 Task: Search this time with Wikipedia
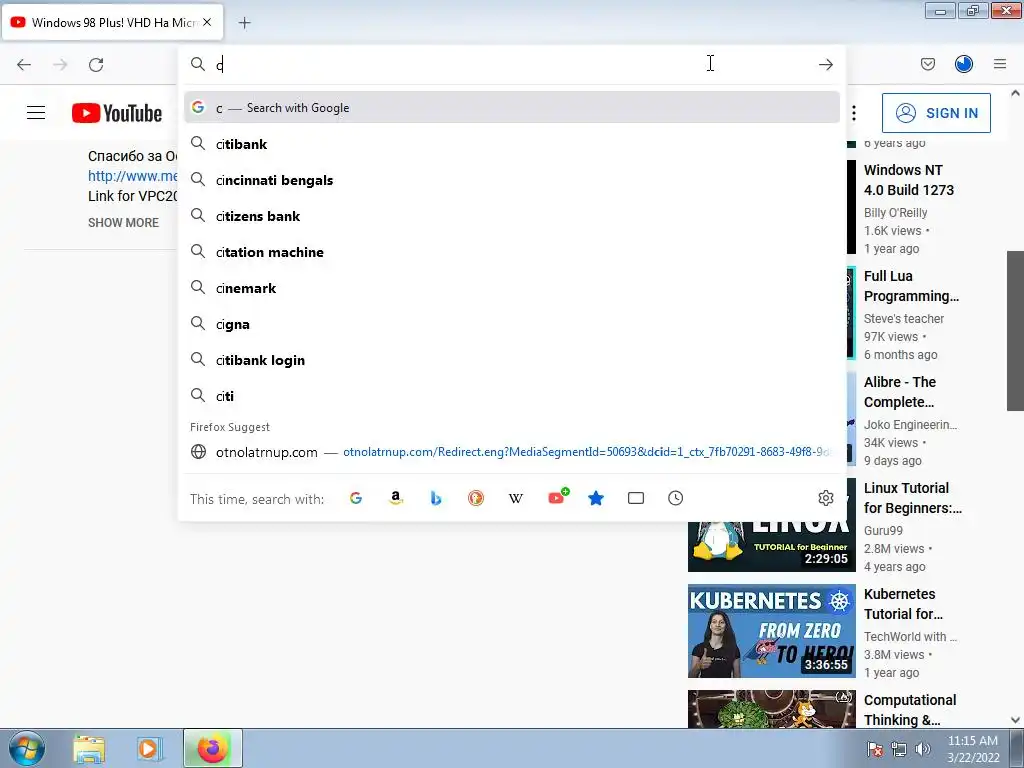(515, 498)
